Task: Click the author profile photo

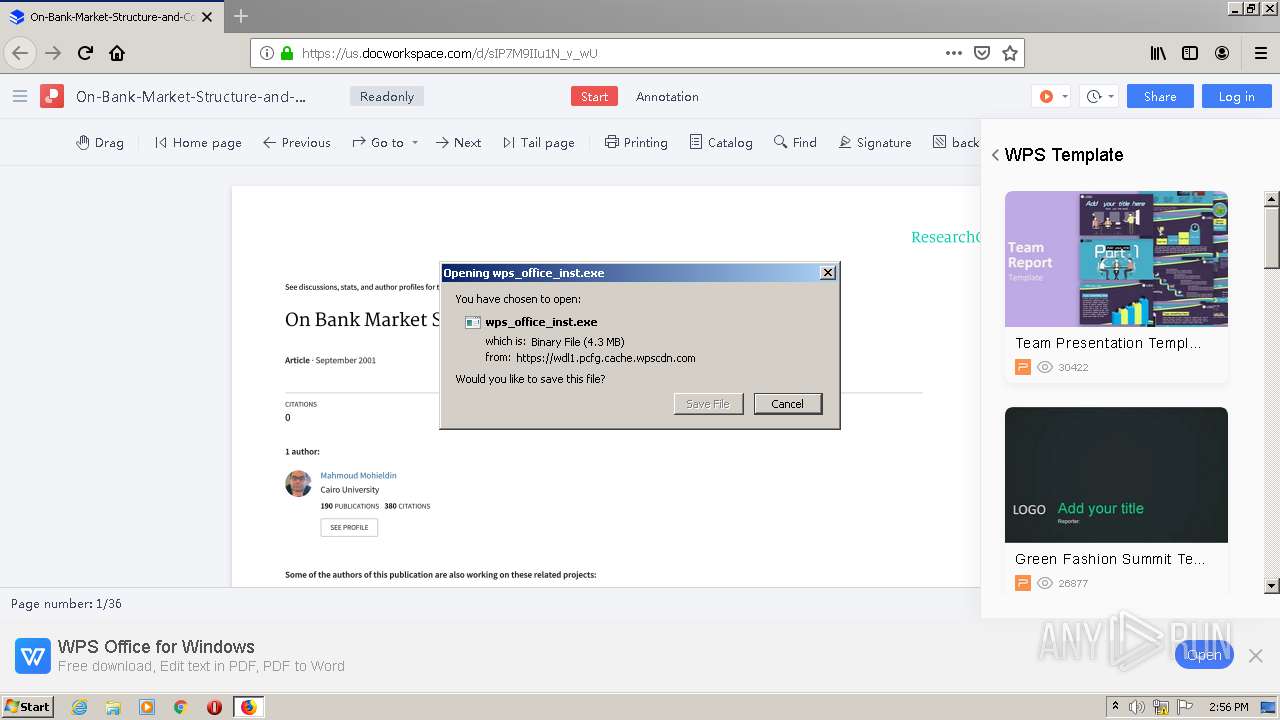Action: click(x=298, y=484)
